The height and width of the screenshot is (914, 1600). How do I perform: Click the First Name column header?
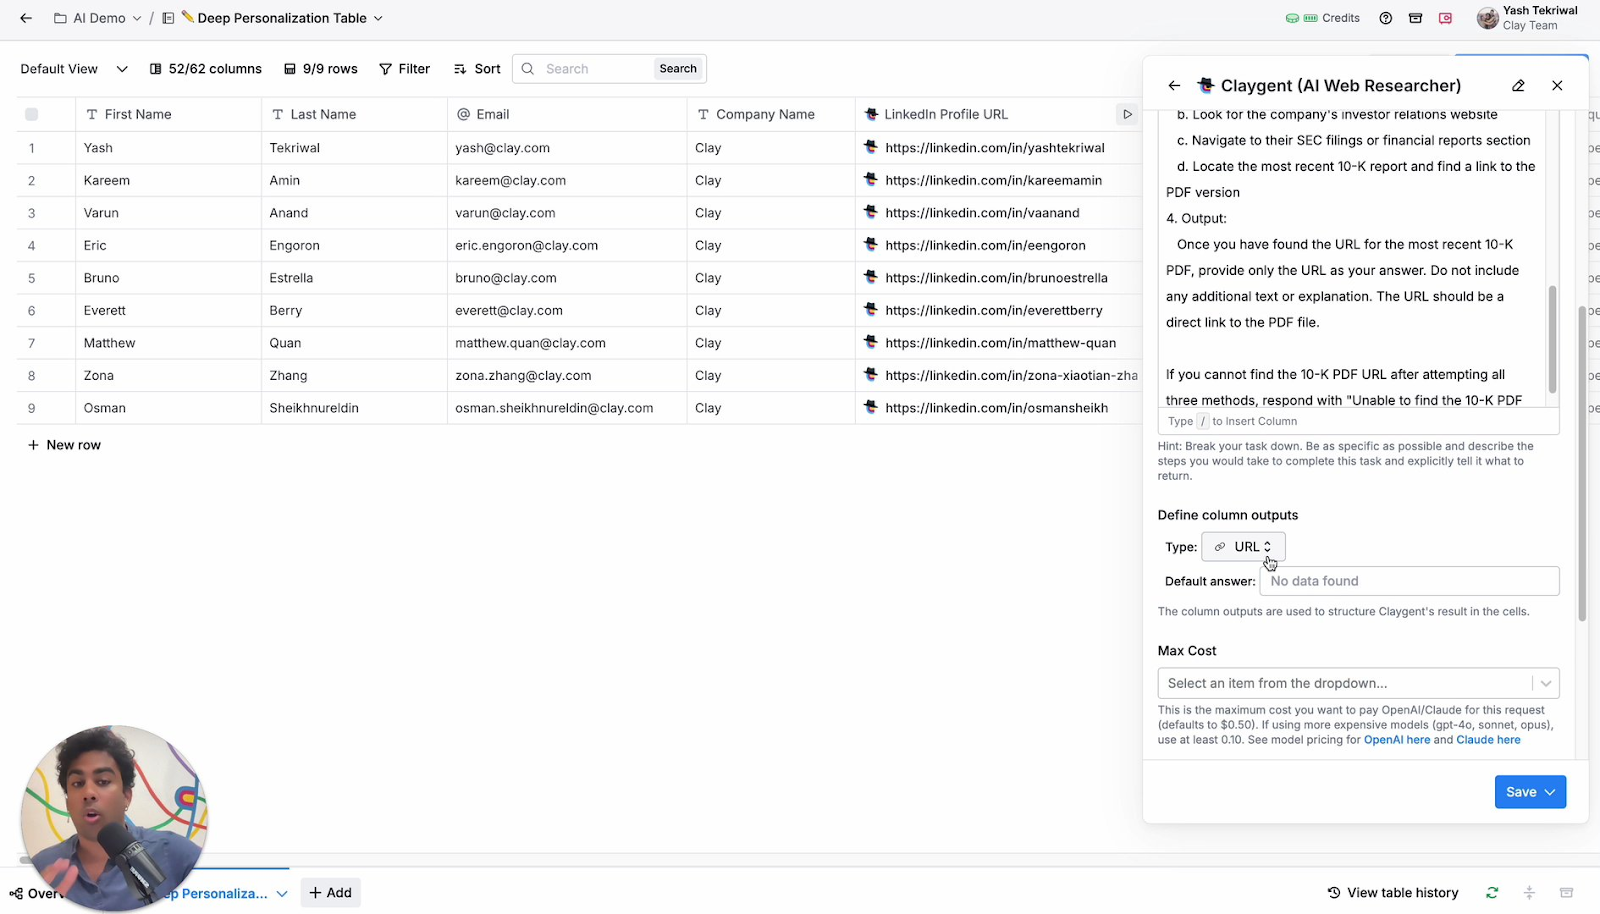pyautogui.click(x=168, y=114)
